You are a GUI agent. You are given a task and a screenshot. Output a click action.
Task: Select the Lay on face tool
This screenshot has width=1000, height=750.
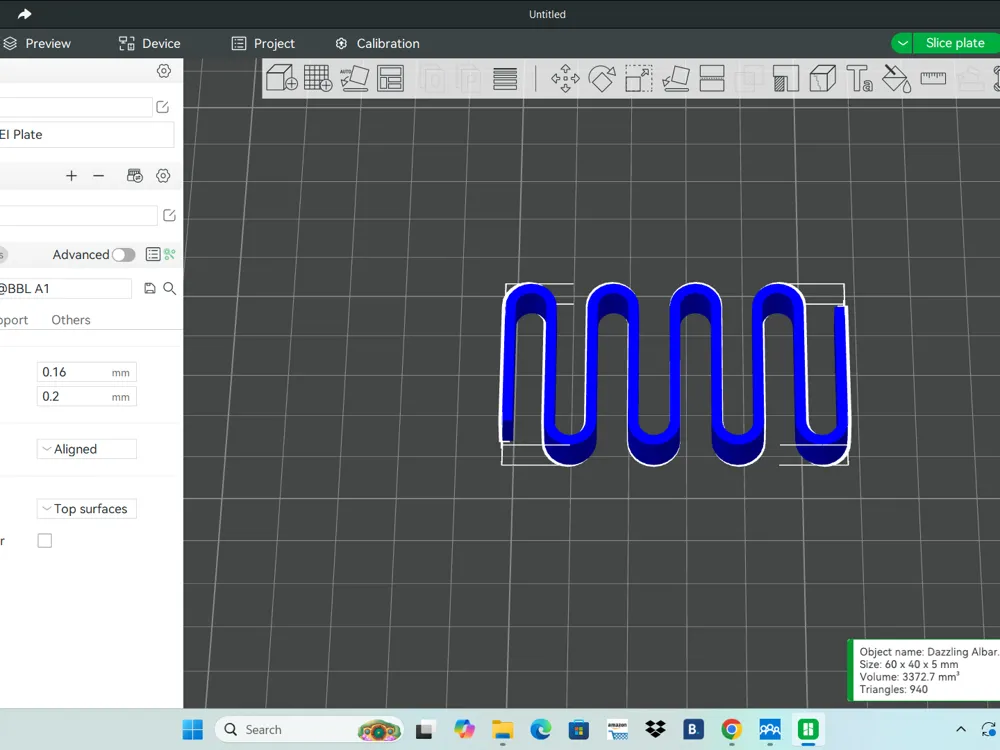(676, 78)
